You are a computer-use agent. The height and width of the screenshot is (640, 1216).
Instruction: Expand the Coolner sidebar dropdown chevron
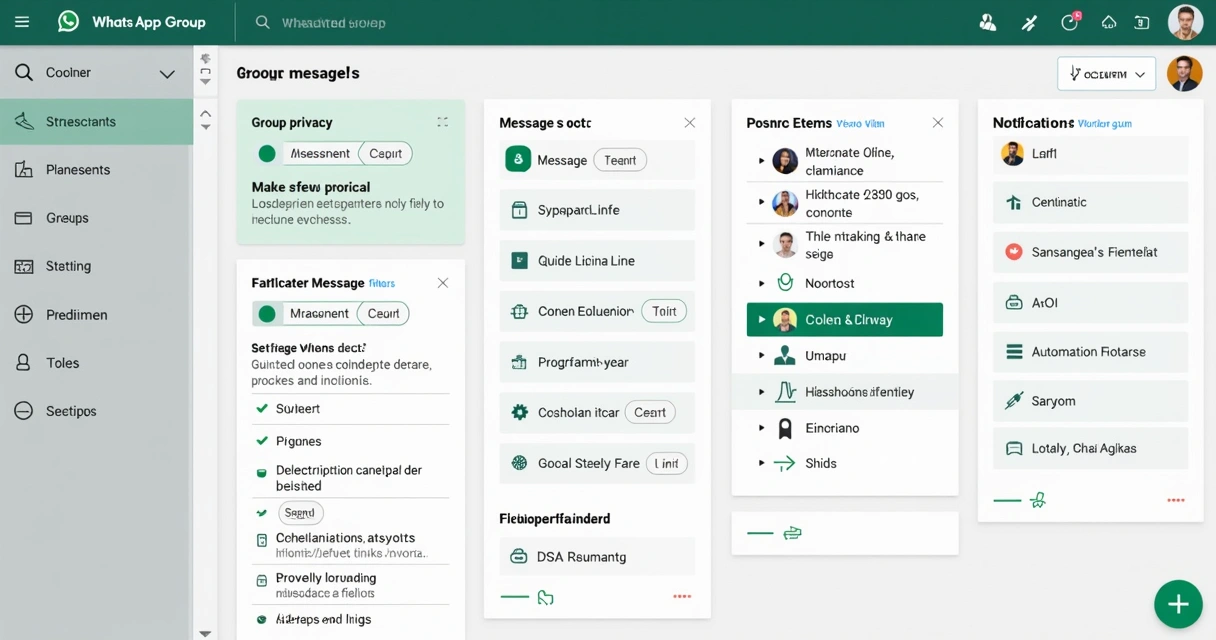[167, 74]
